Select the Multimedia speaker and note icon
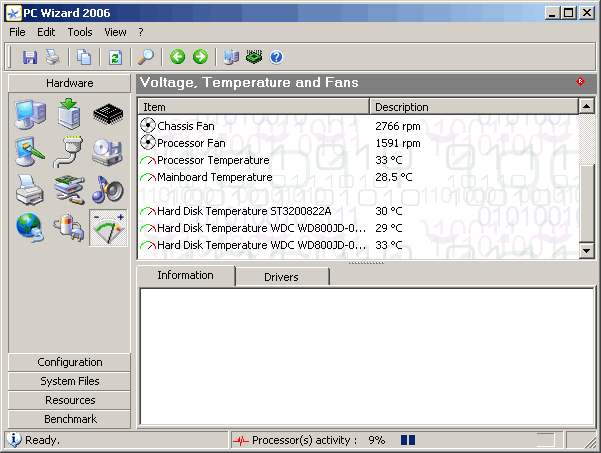 click(108, 190)
